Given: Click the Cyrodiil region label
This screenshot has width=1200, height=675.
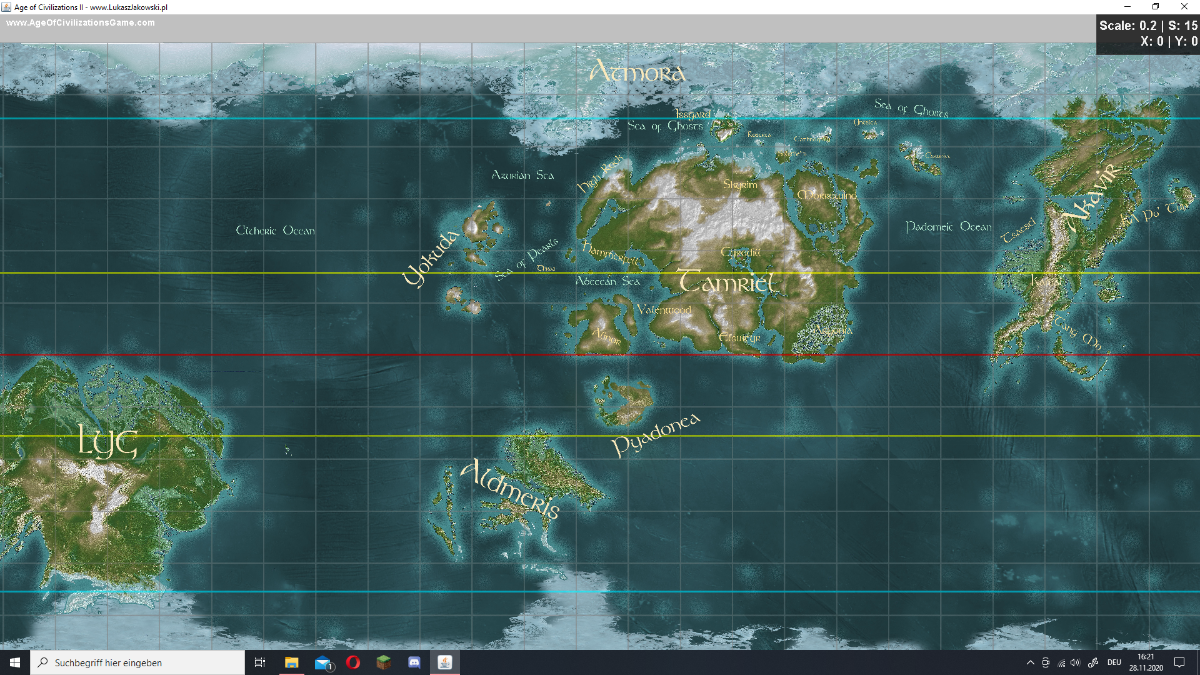Looking at the screenshot, I should tap(740, 252).
